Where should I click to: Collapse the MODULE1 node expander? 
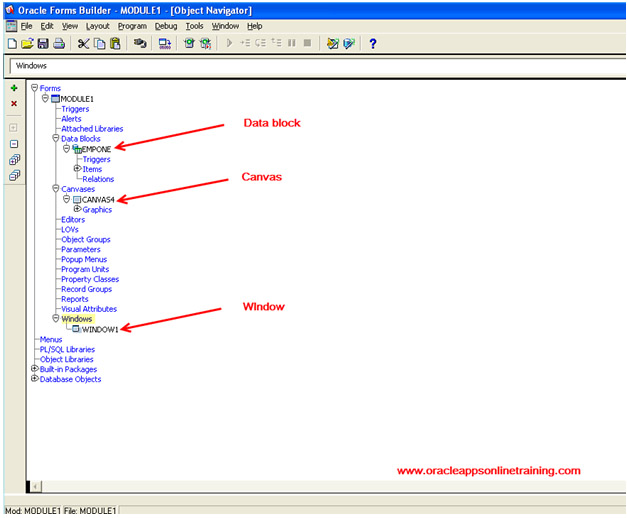(45, 98)
